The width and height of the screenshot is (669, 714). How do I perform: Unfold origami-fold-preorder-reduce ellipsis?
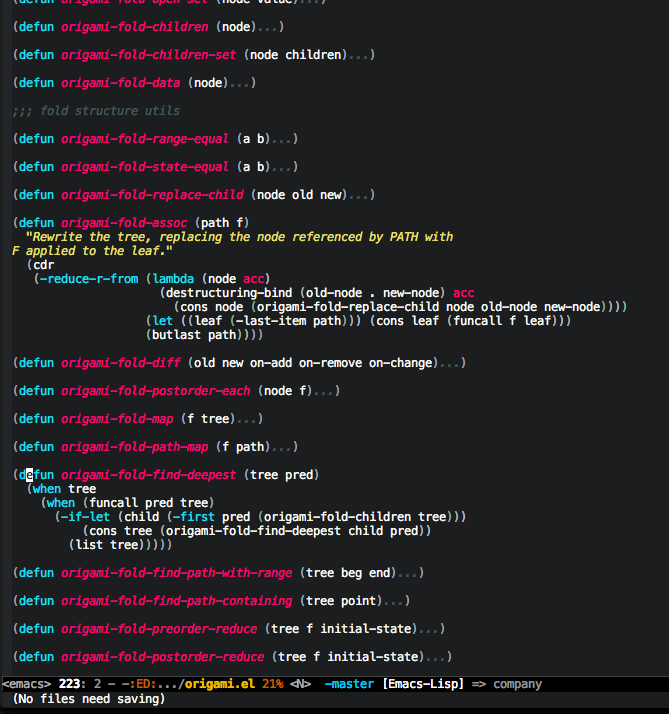pyautogui.click(x=430, y=631)
